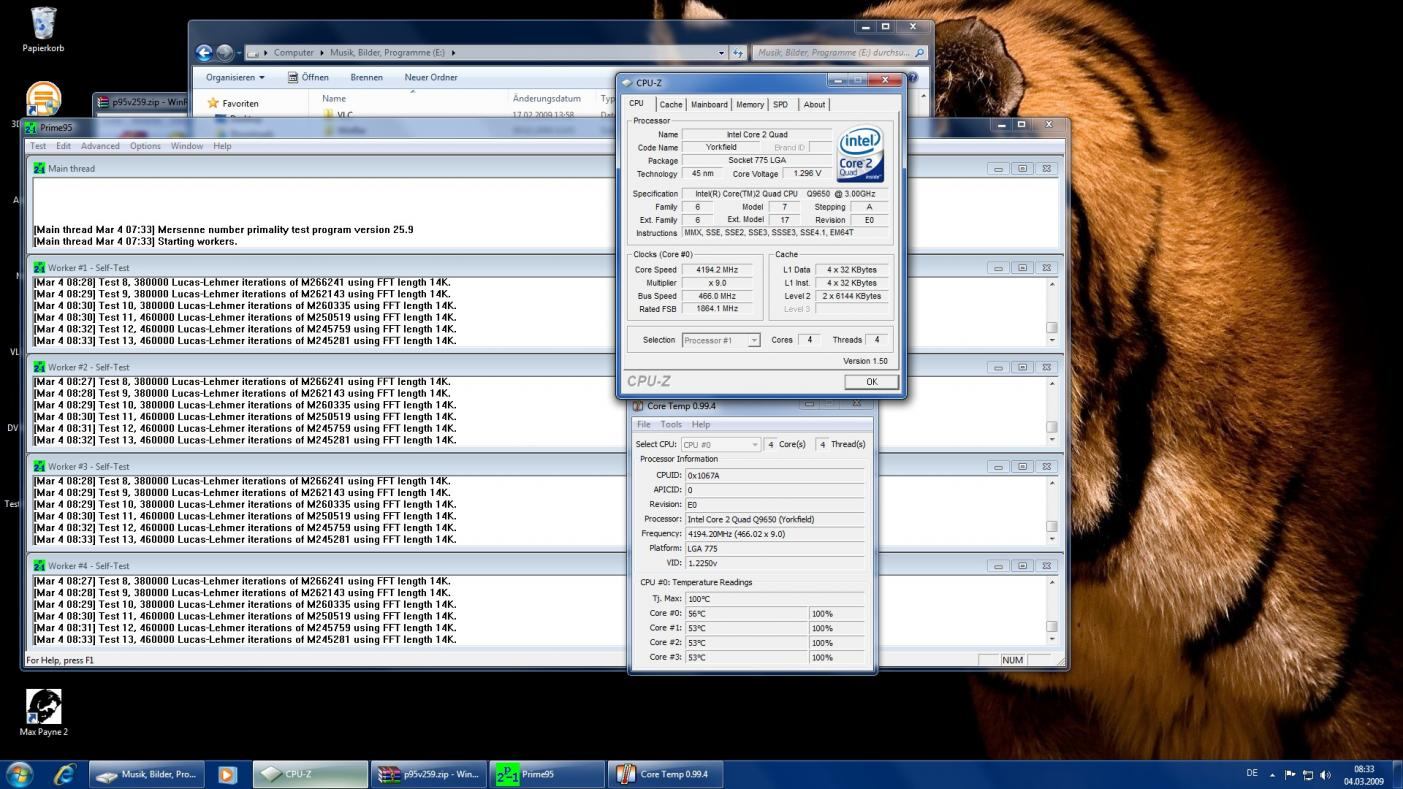Viewport: 1403px width, 789px height.
Task: Click the Action Center flag in the tray
Action: 1290,775
